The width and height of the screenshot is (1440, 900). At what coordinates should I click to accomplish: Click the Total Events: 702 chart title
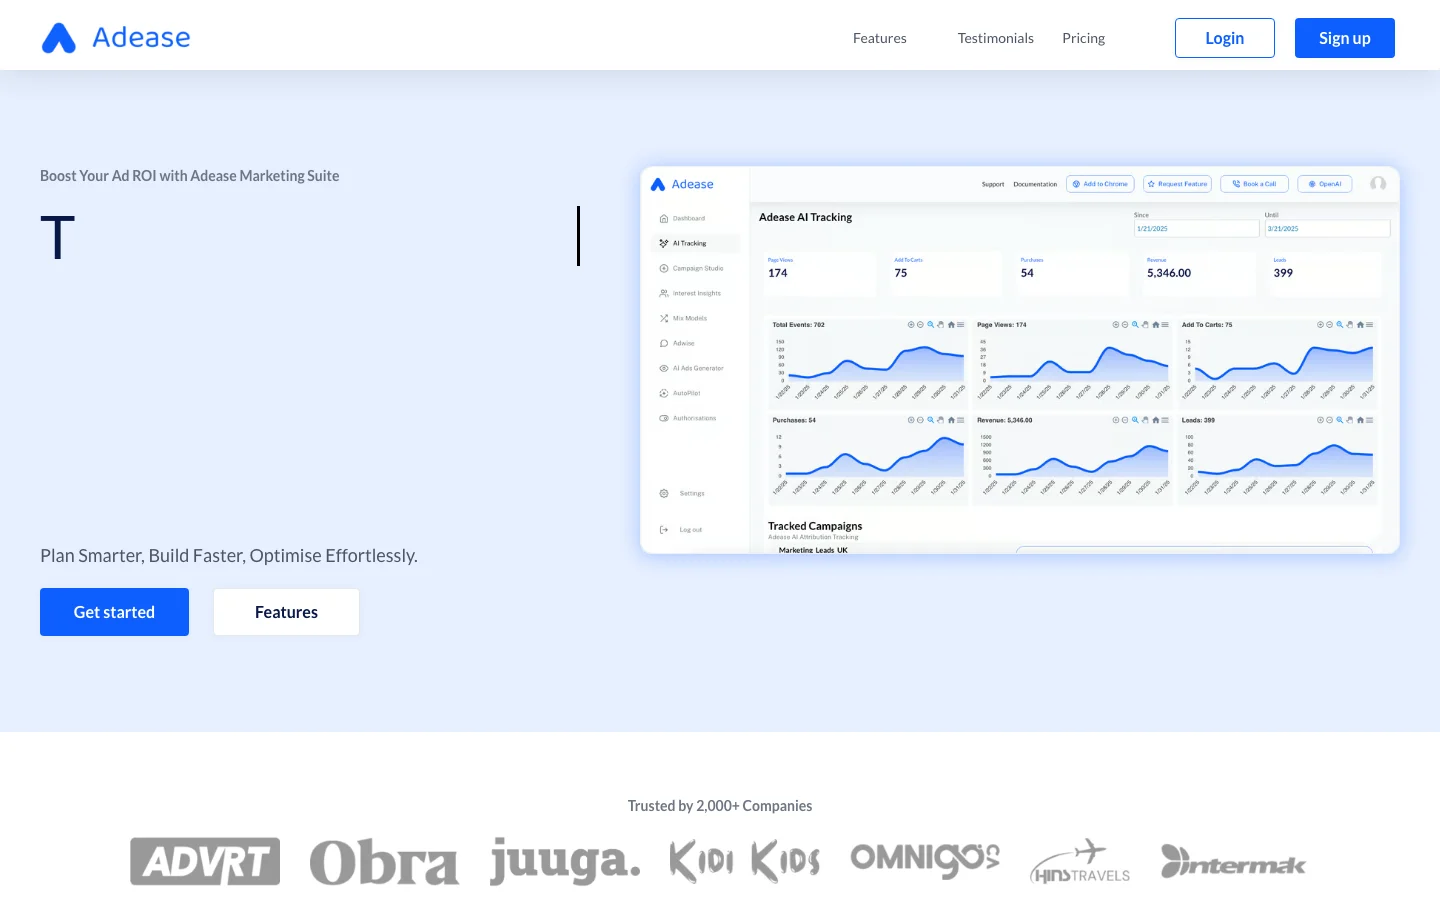click(x=798, y=325)
